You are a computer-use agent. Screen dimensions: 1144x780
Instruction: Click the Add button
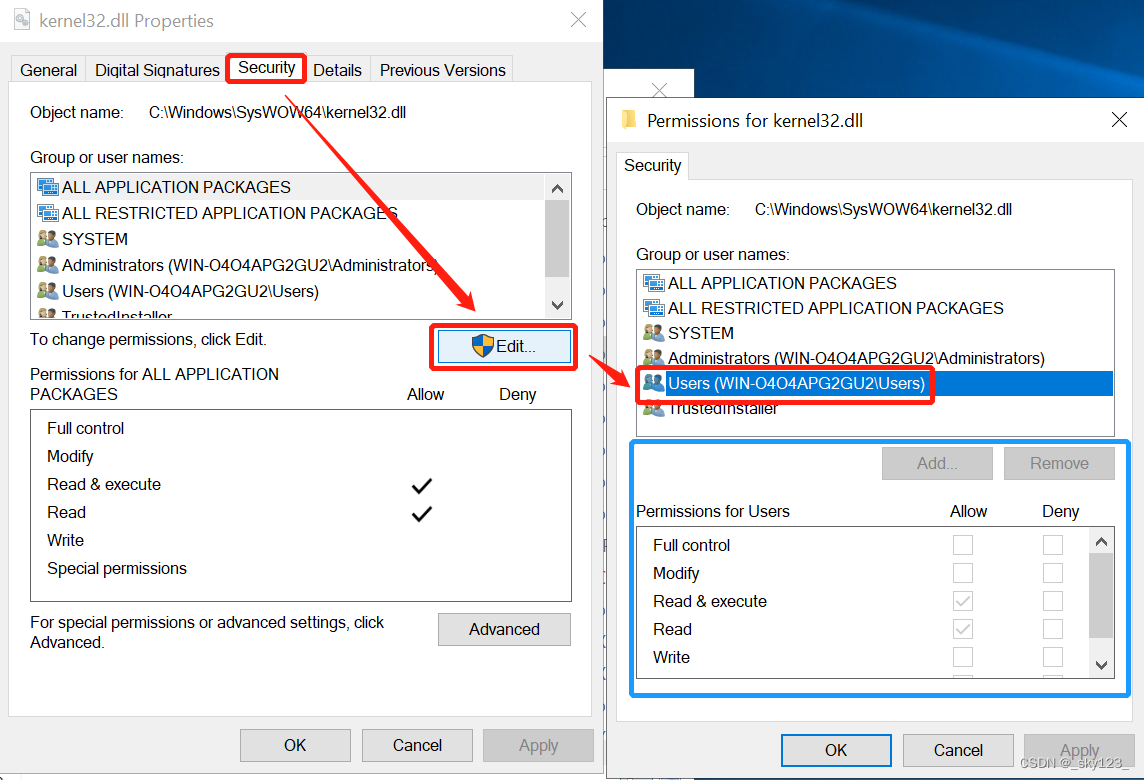(x=936, y=463)
